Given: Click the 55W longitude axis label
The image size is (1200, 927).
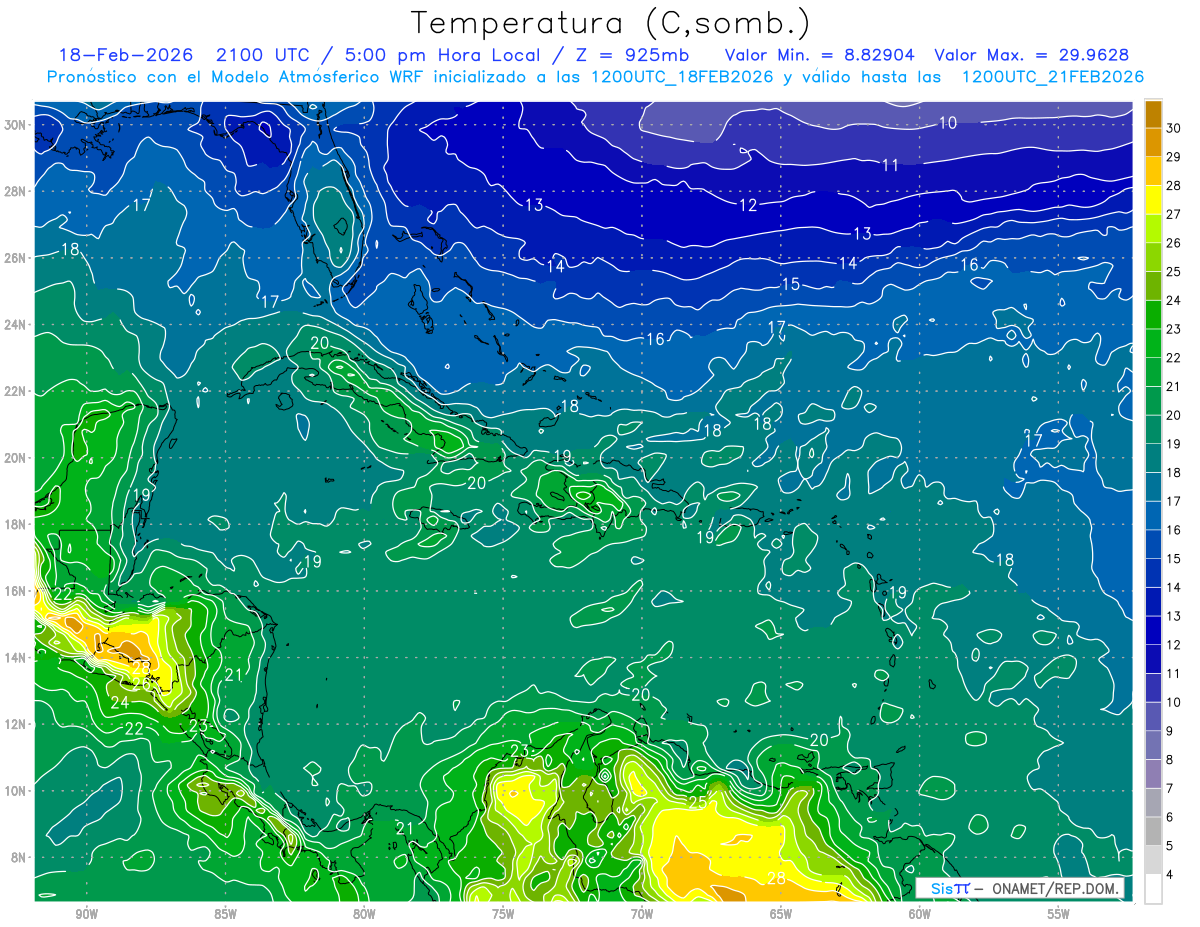Looking at the screenshot, I should coord(1059,914).
